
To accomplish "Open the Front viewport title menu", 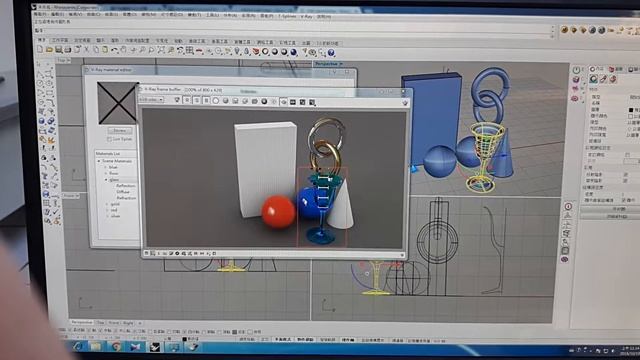I will [71, 196].
